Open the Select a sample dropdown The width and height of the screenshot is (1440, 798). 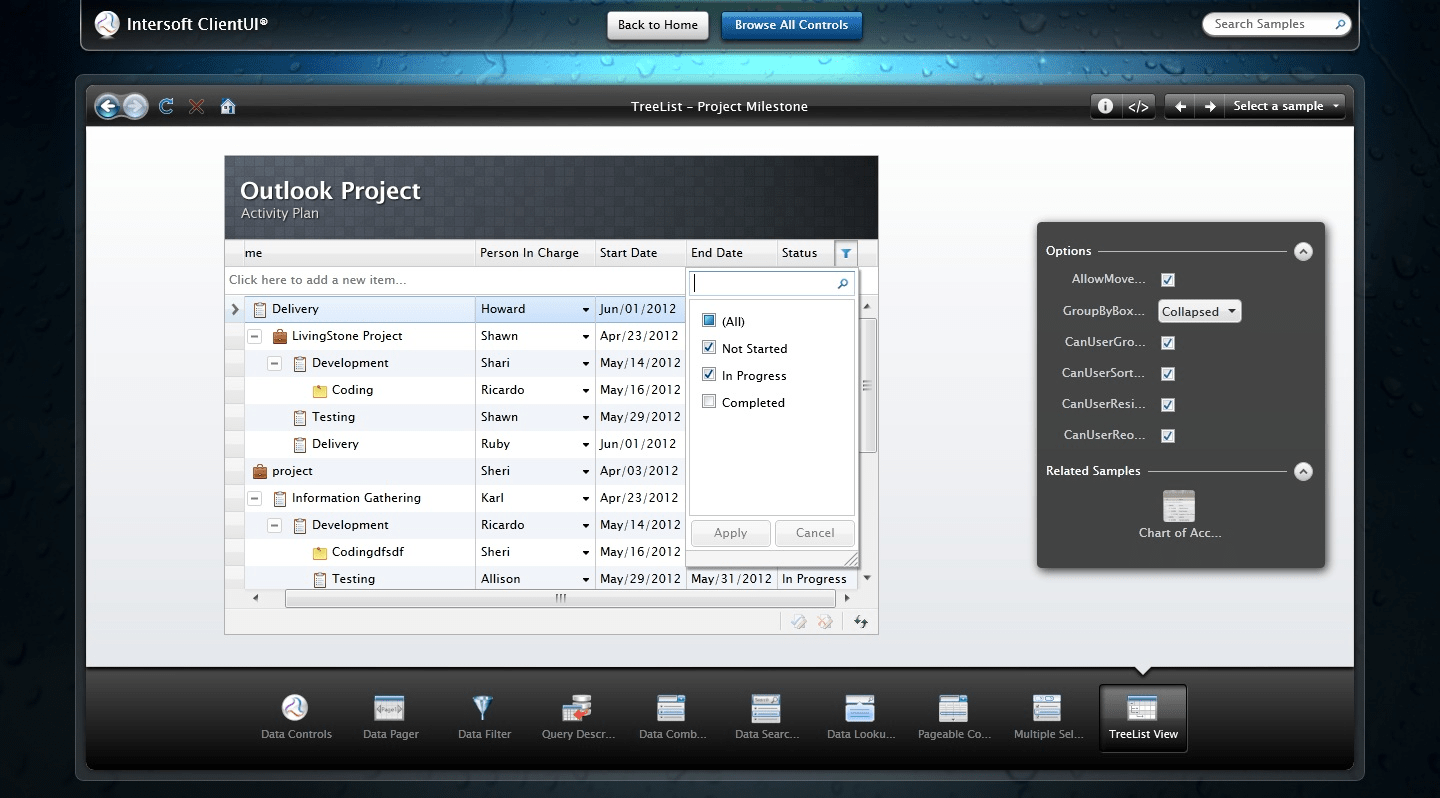(1286, 106)
